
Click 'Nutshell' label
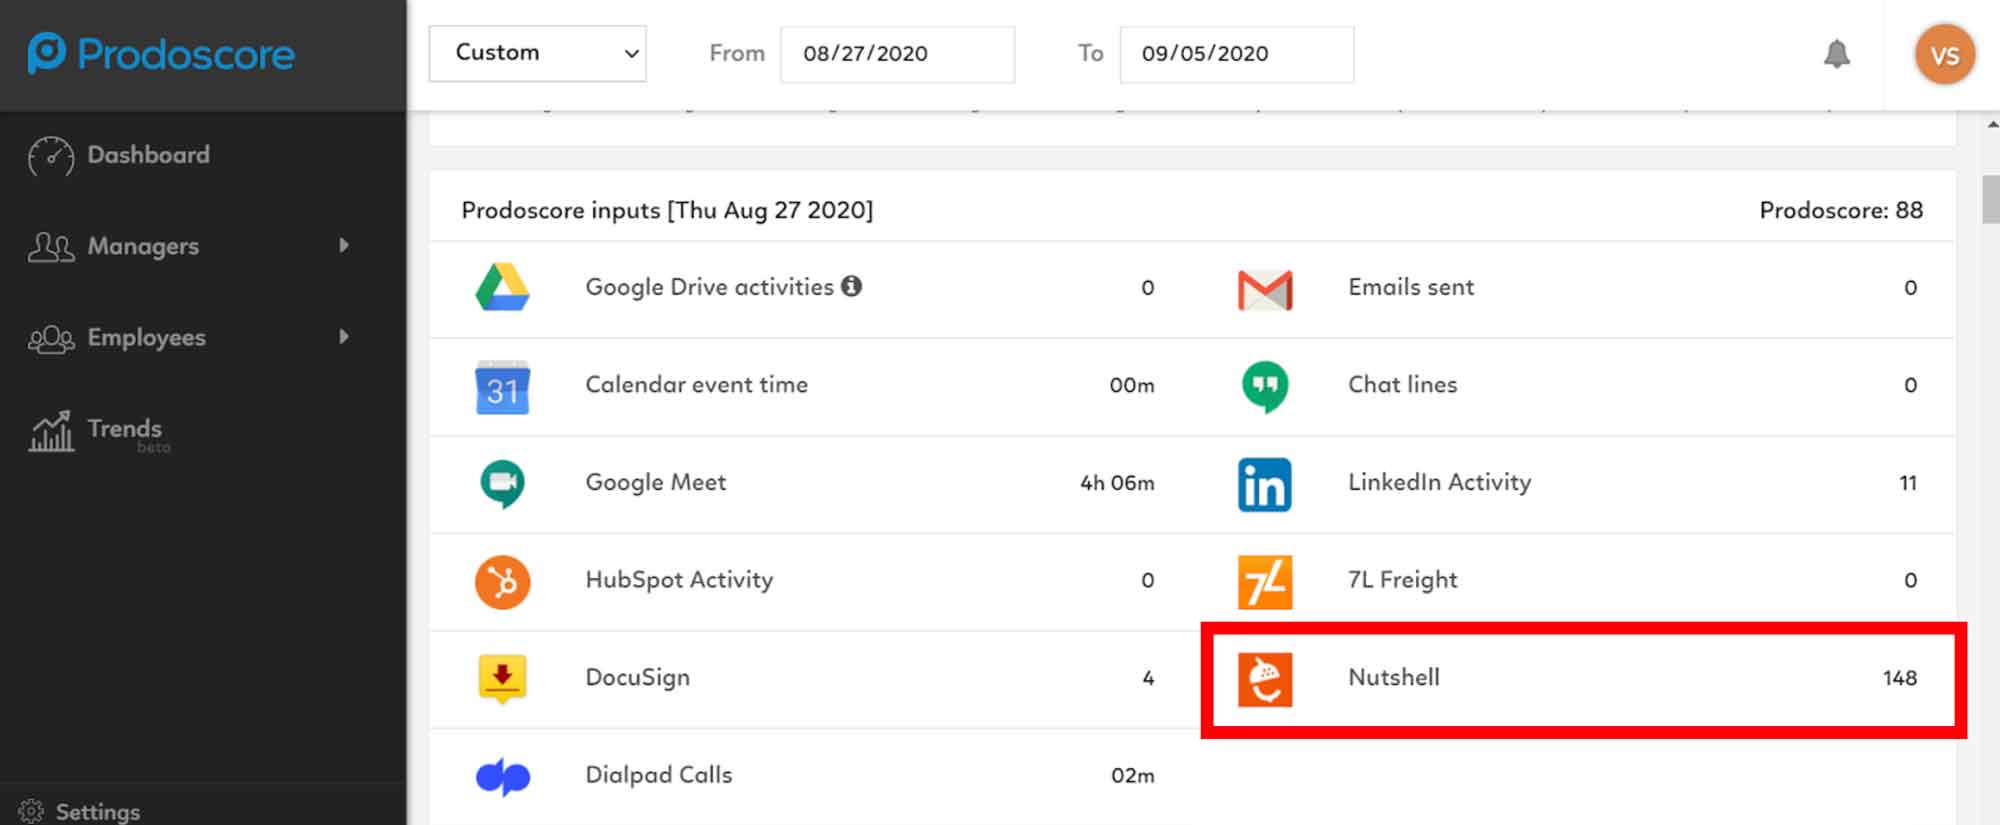coord(1394,677)
